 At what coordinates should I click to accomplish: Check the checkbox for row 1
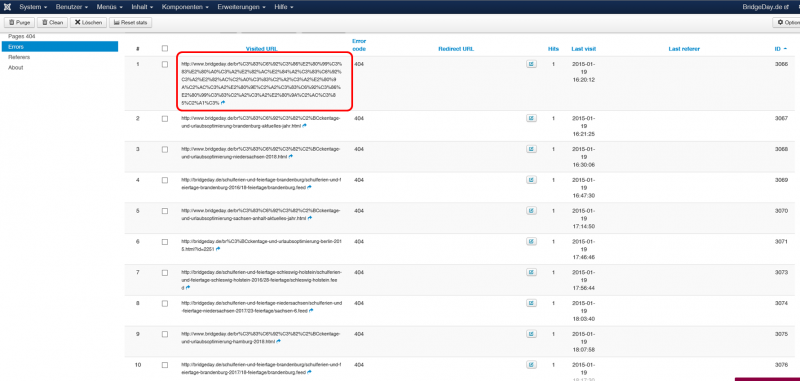164,65
